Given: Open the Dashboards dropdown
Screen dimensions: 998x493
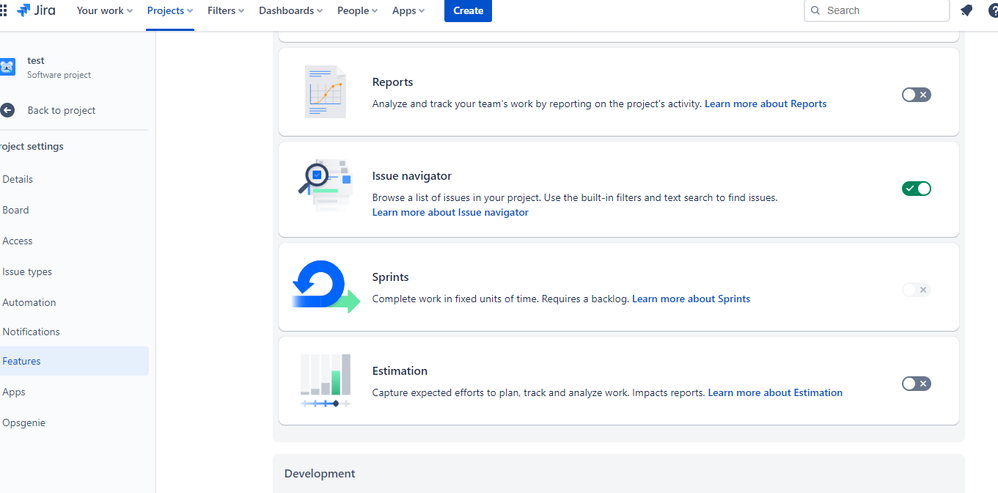Looking at the screenshot, I should click(290, 11).
